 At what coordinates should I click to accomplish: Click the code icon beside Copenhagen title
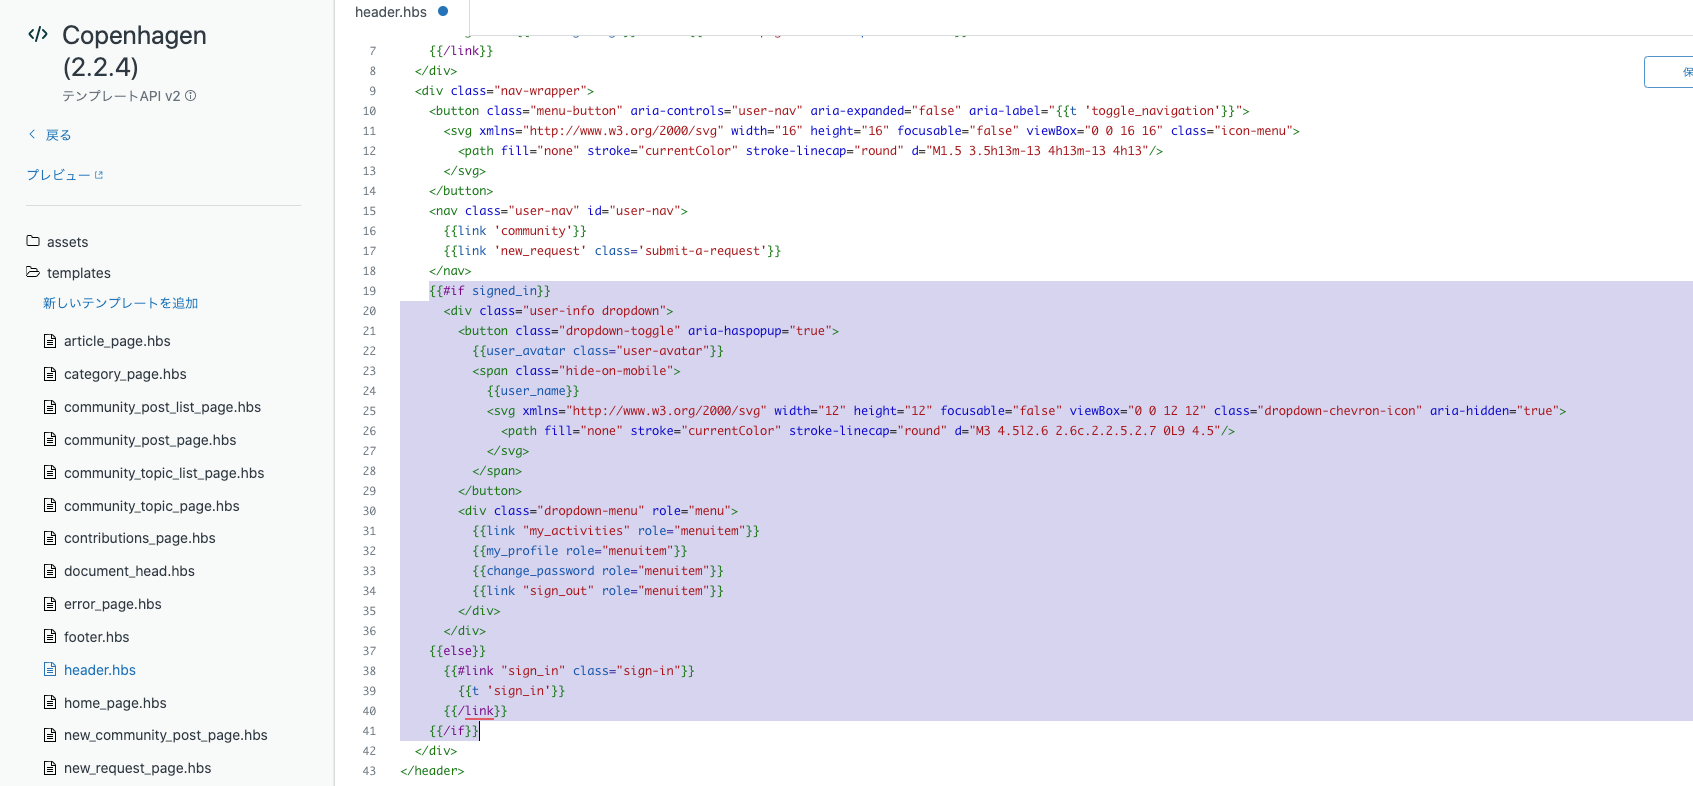(38, 34)
